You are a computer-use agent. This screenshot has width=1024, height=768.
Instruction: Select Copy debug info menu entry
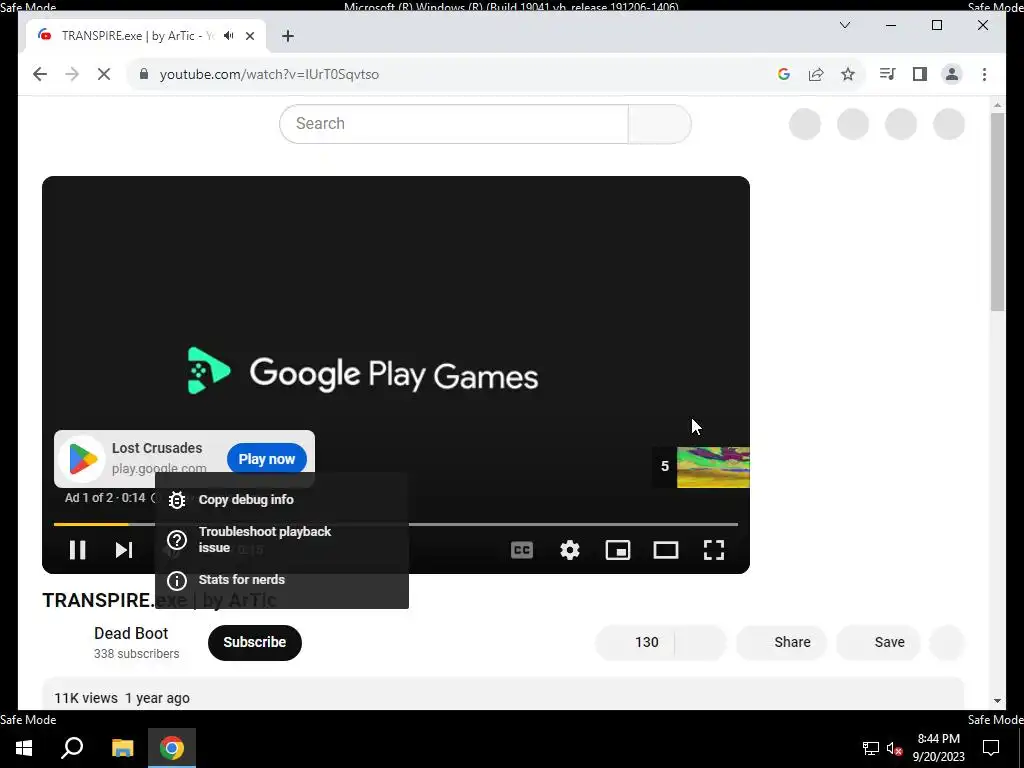coord(281,500)
